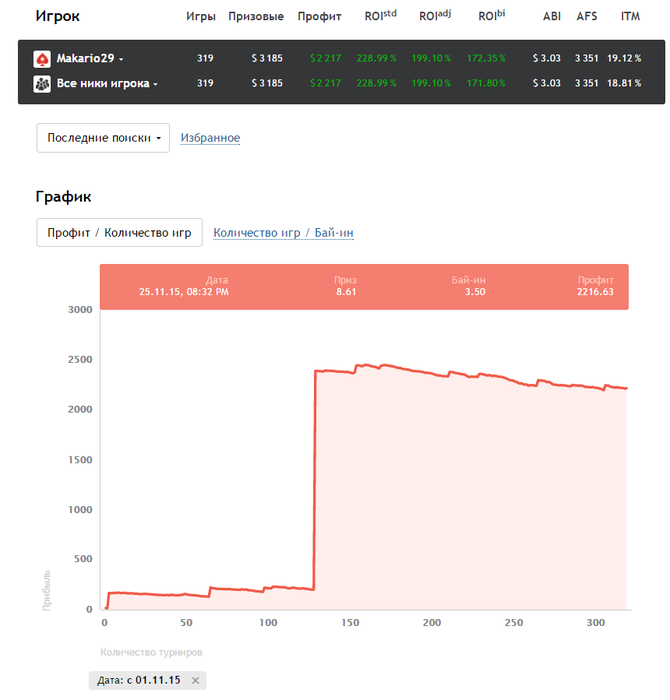Screen dimensions: 670x700
Task: Click the PokerStars icon beside Makario29
Action: click(42, 59)
